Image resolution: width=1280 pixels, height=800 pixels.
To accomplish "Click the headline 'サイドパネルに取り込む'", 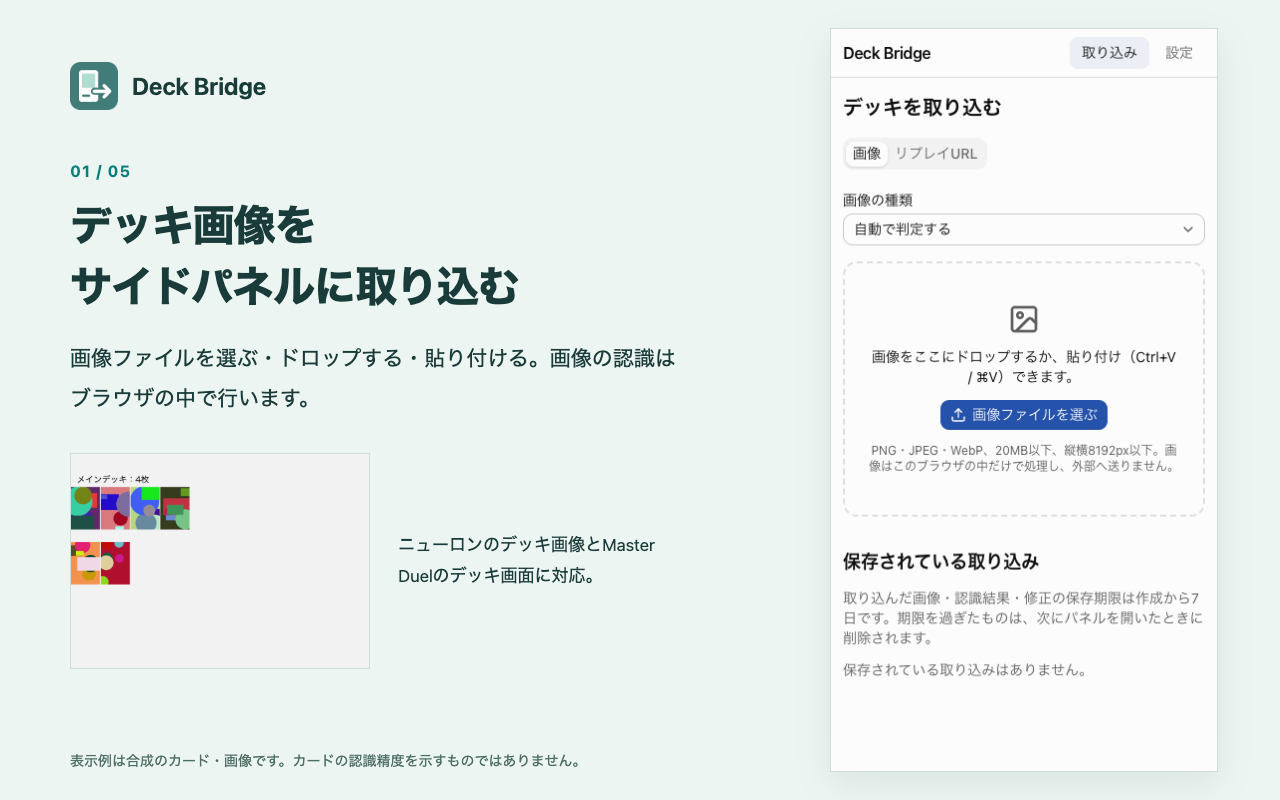I will [295, 286].
